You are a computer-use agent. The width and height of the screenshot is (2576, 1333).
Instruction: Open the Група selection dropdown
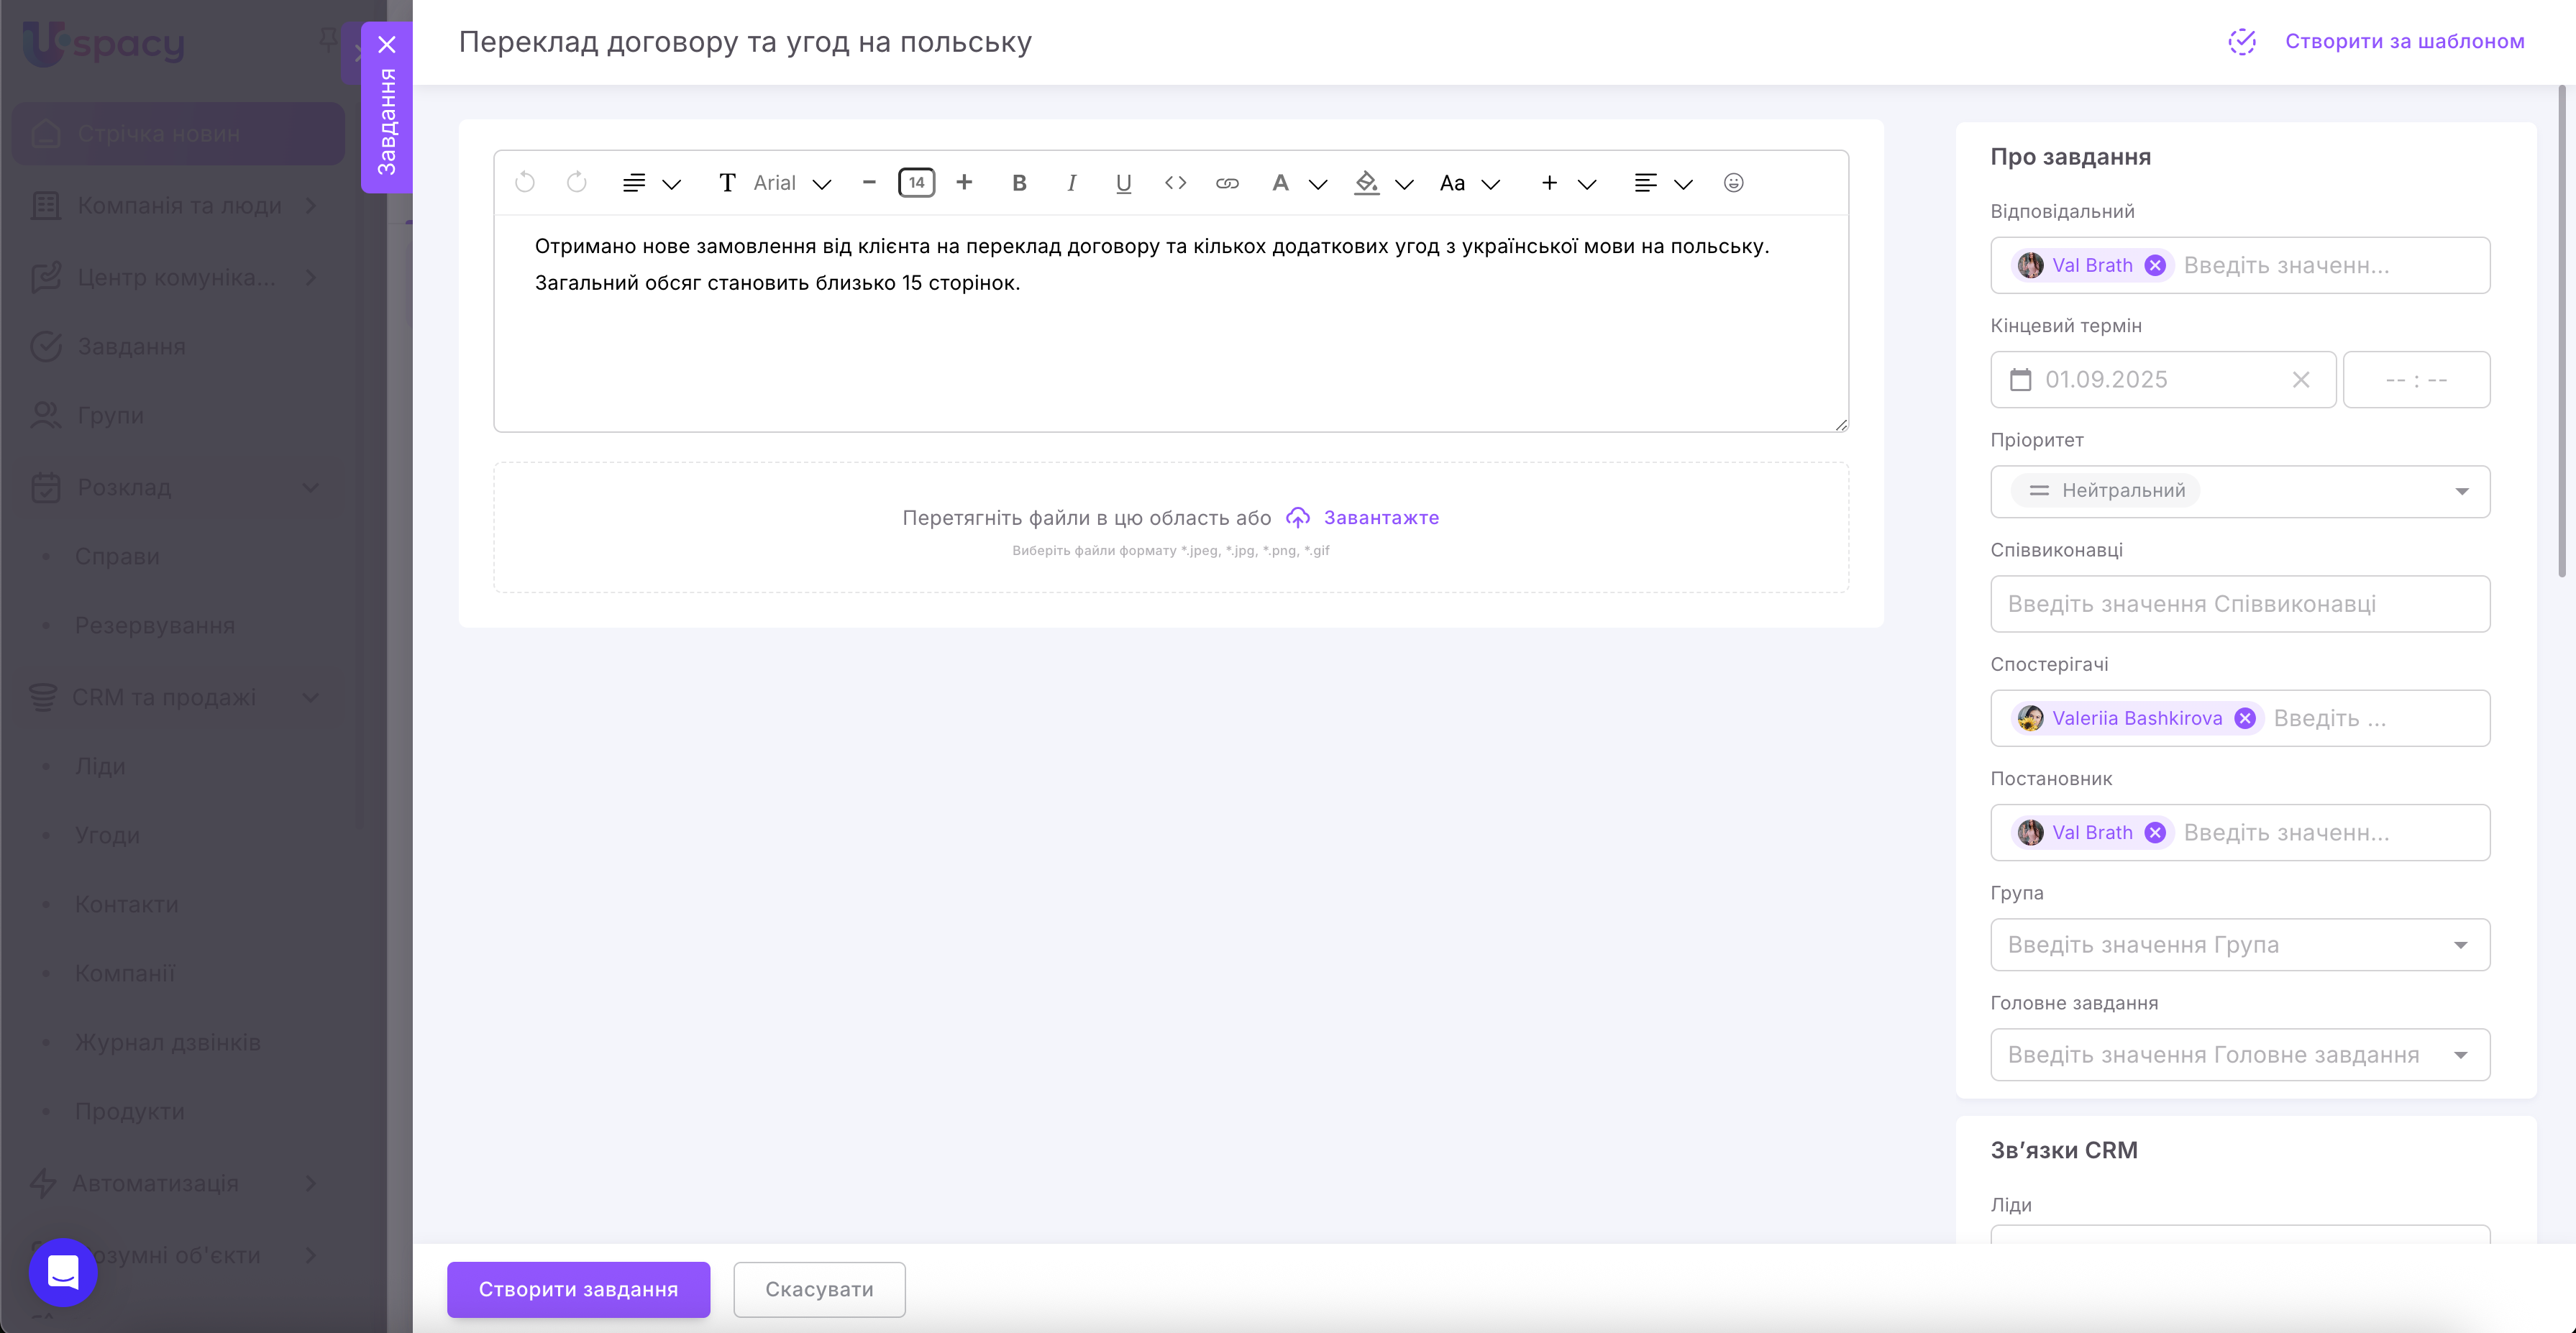(2240, 945)
